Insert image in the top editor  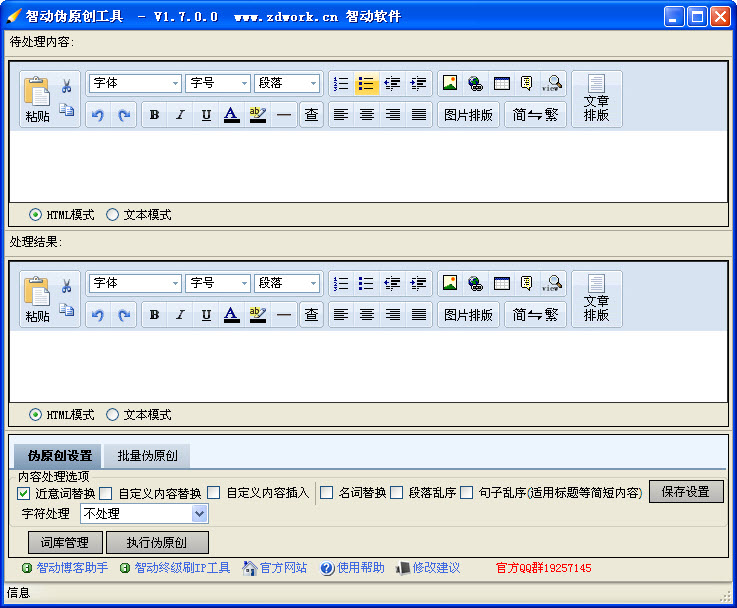pyautogui.click(x=450, y=83)
